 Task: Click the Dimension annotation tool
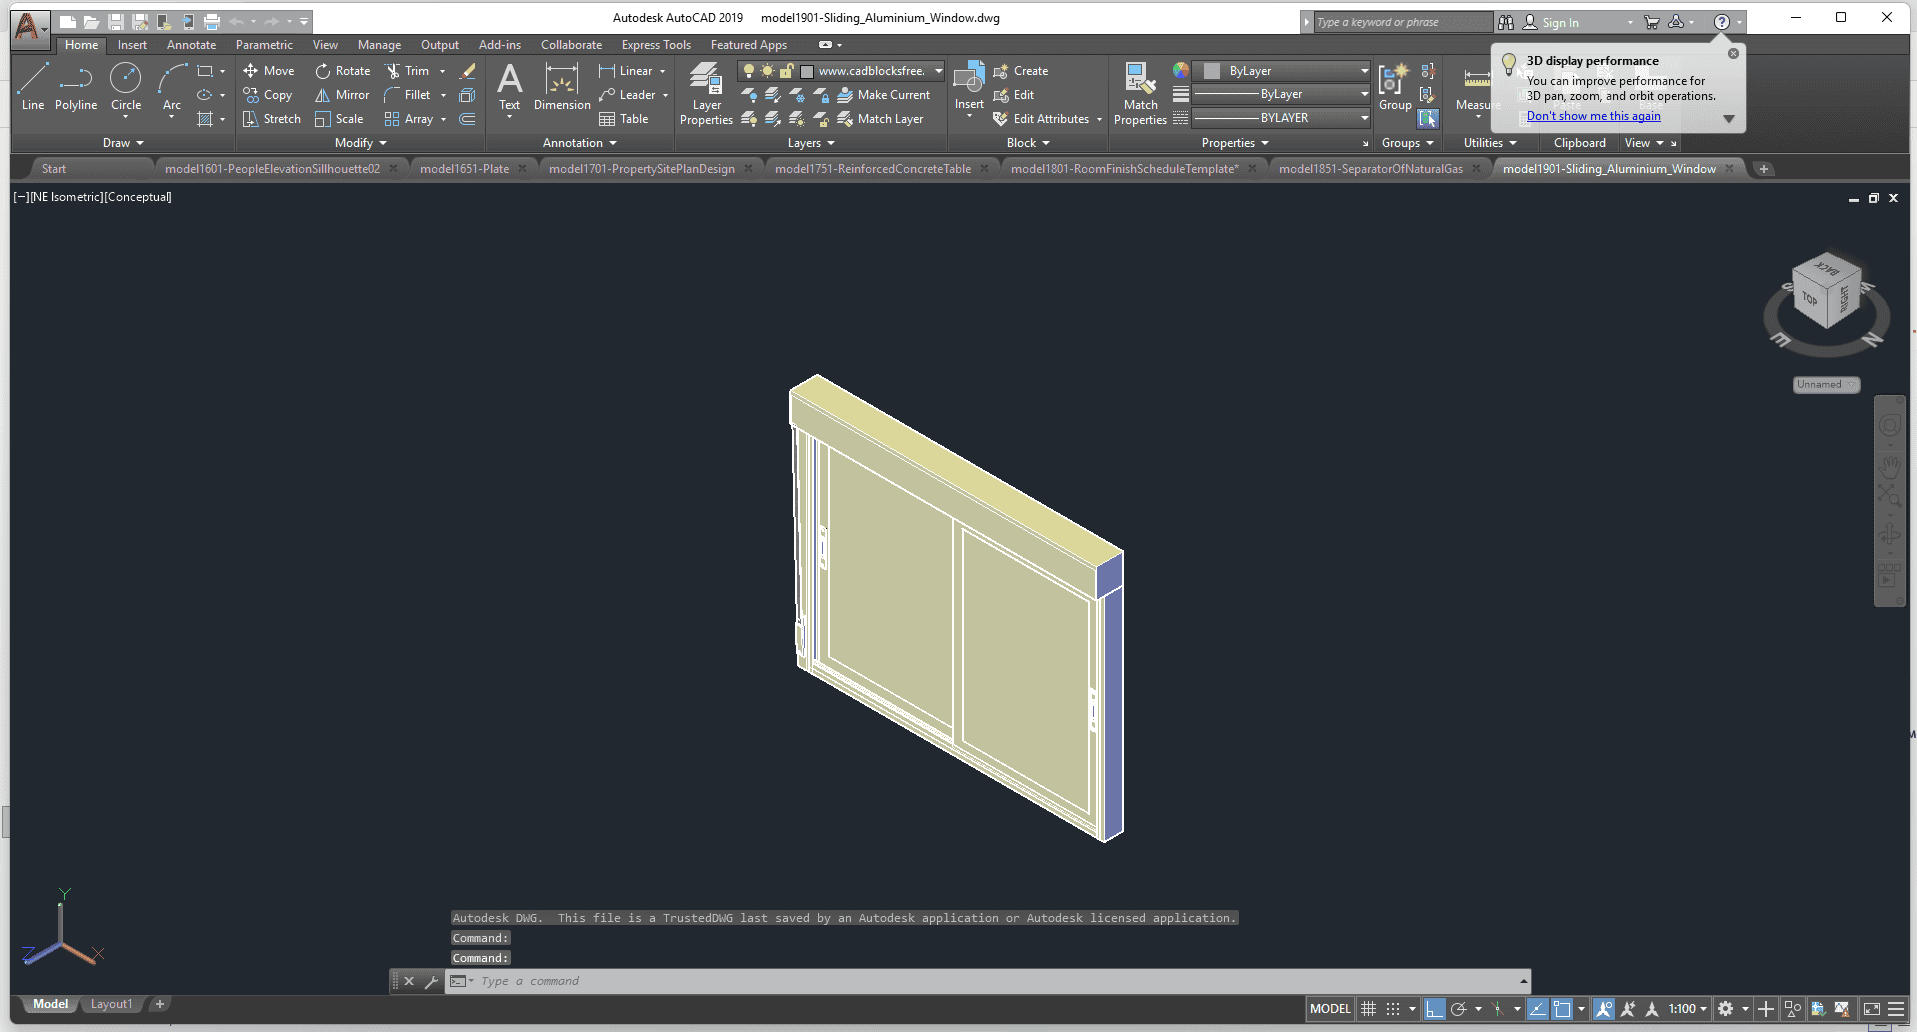pyautogui.click(x=562, y=87)
